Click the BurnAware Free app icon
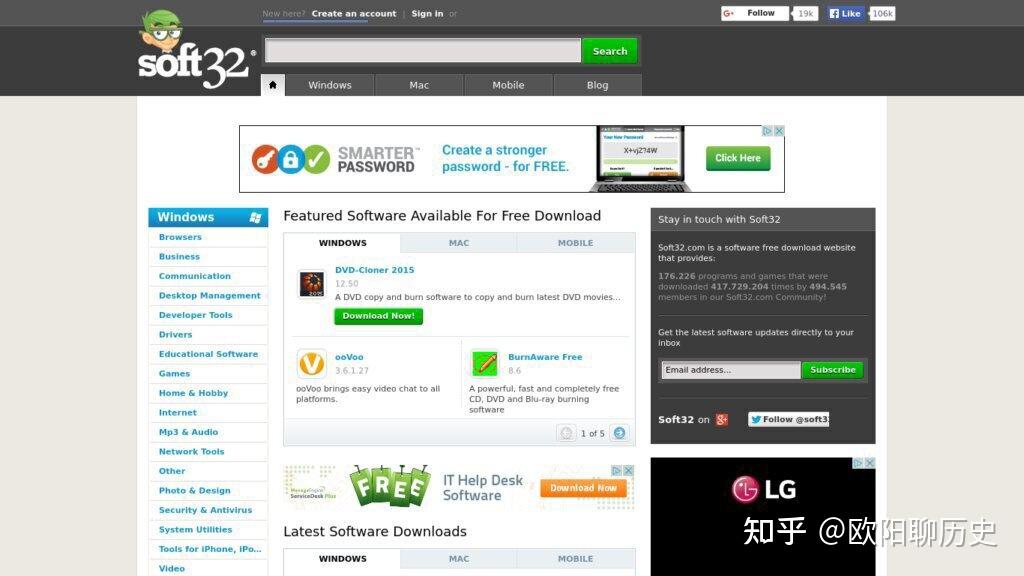1024x576 pixels. [x=484, y=364]
